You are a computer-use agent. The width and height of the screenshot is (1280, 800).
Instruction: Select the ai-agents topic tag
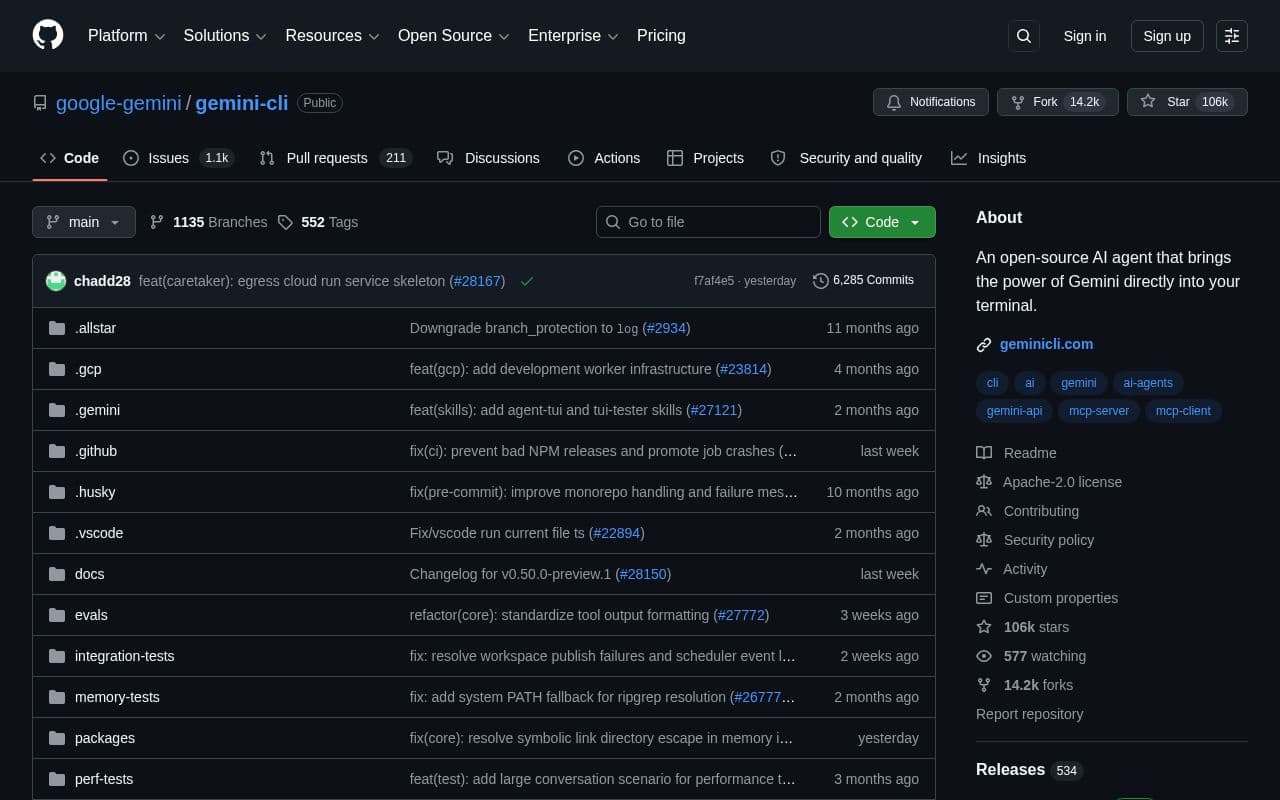pyautogui.click(x=1148, y=383)
